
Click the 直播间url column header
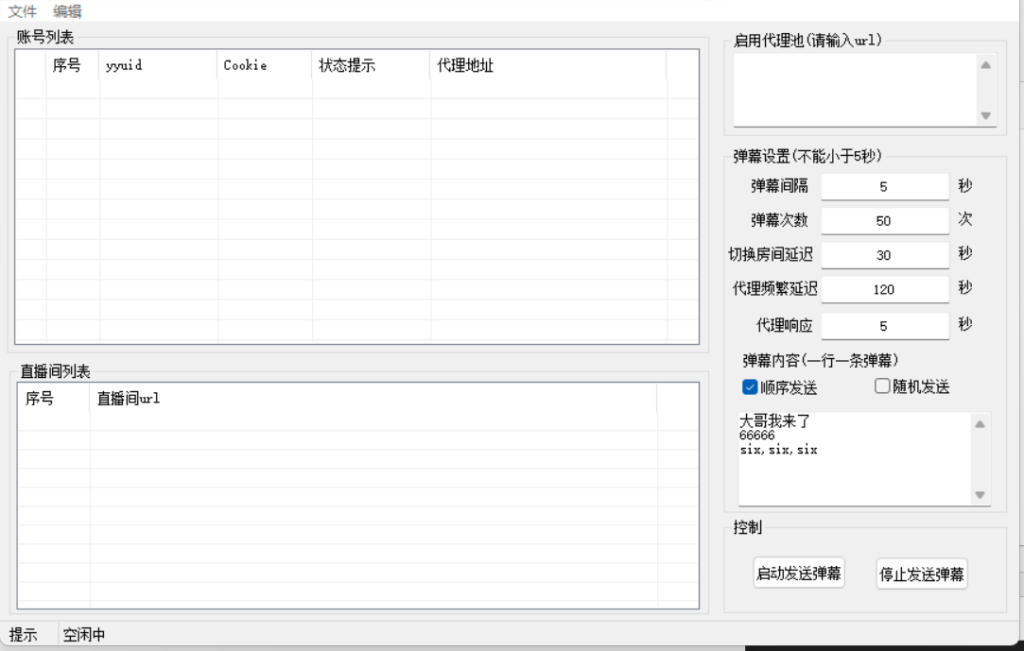(x=372, y=398)
